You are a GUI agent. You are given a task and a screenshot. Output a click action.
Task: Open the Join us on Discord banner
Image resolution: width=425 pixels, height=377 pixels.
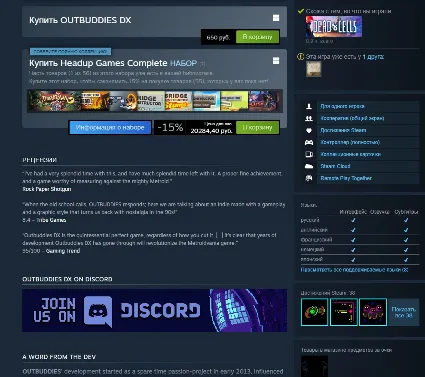tap(154, 310)
